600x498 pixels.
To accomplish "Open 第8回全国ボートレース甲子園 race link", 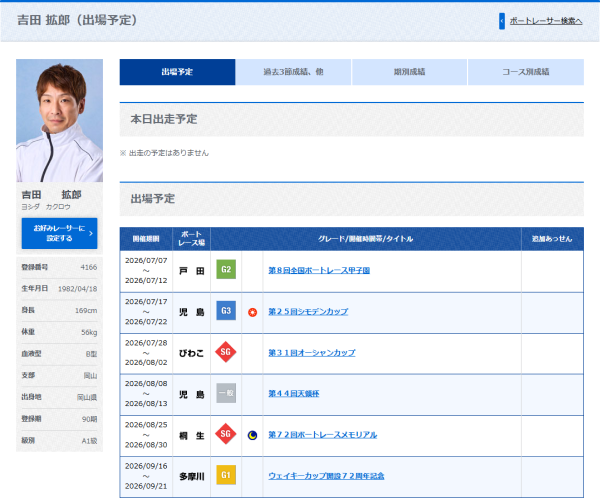I will click(x=319, y=271).
